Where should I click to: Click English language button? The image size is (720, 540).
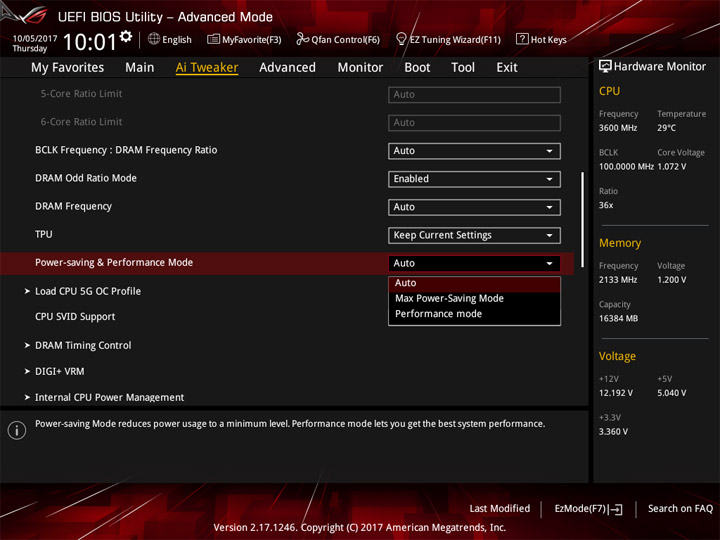(x=170, y=39)
